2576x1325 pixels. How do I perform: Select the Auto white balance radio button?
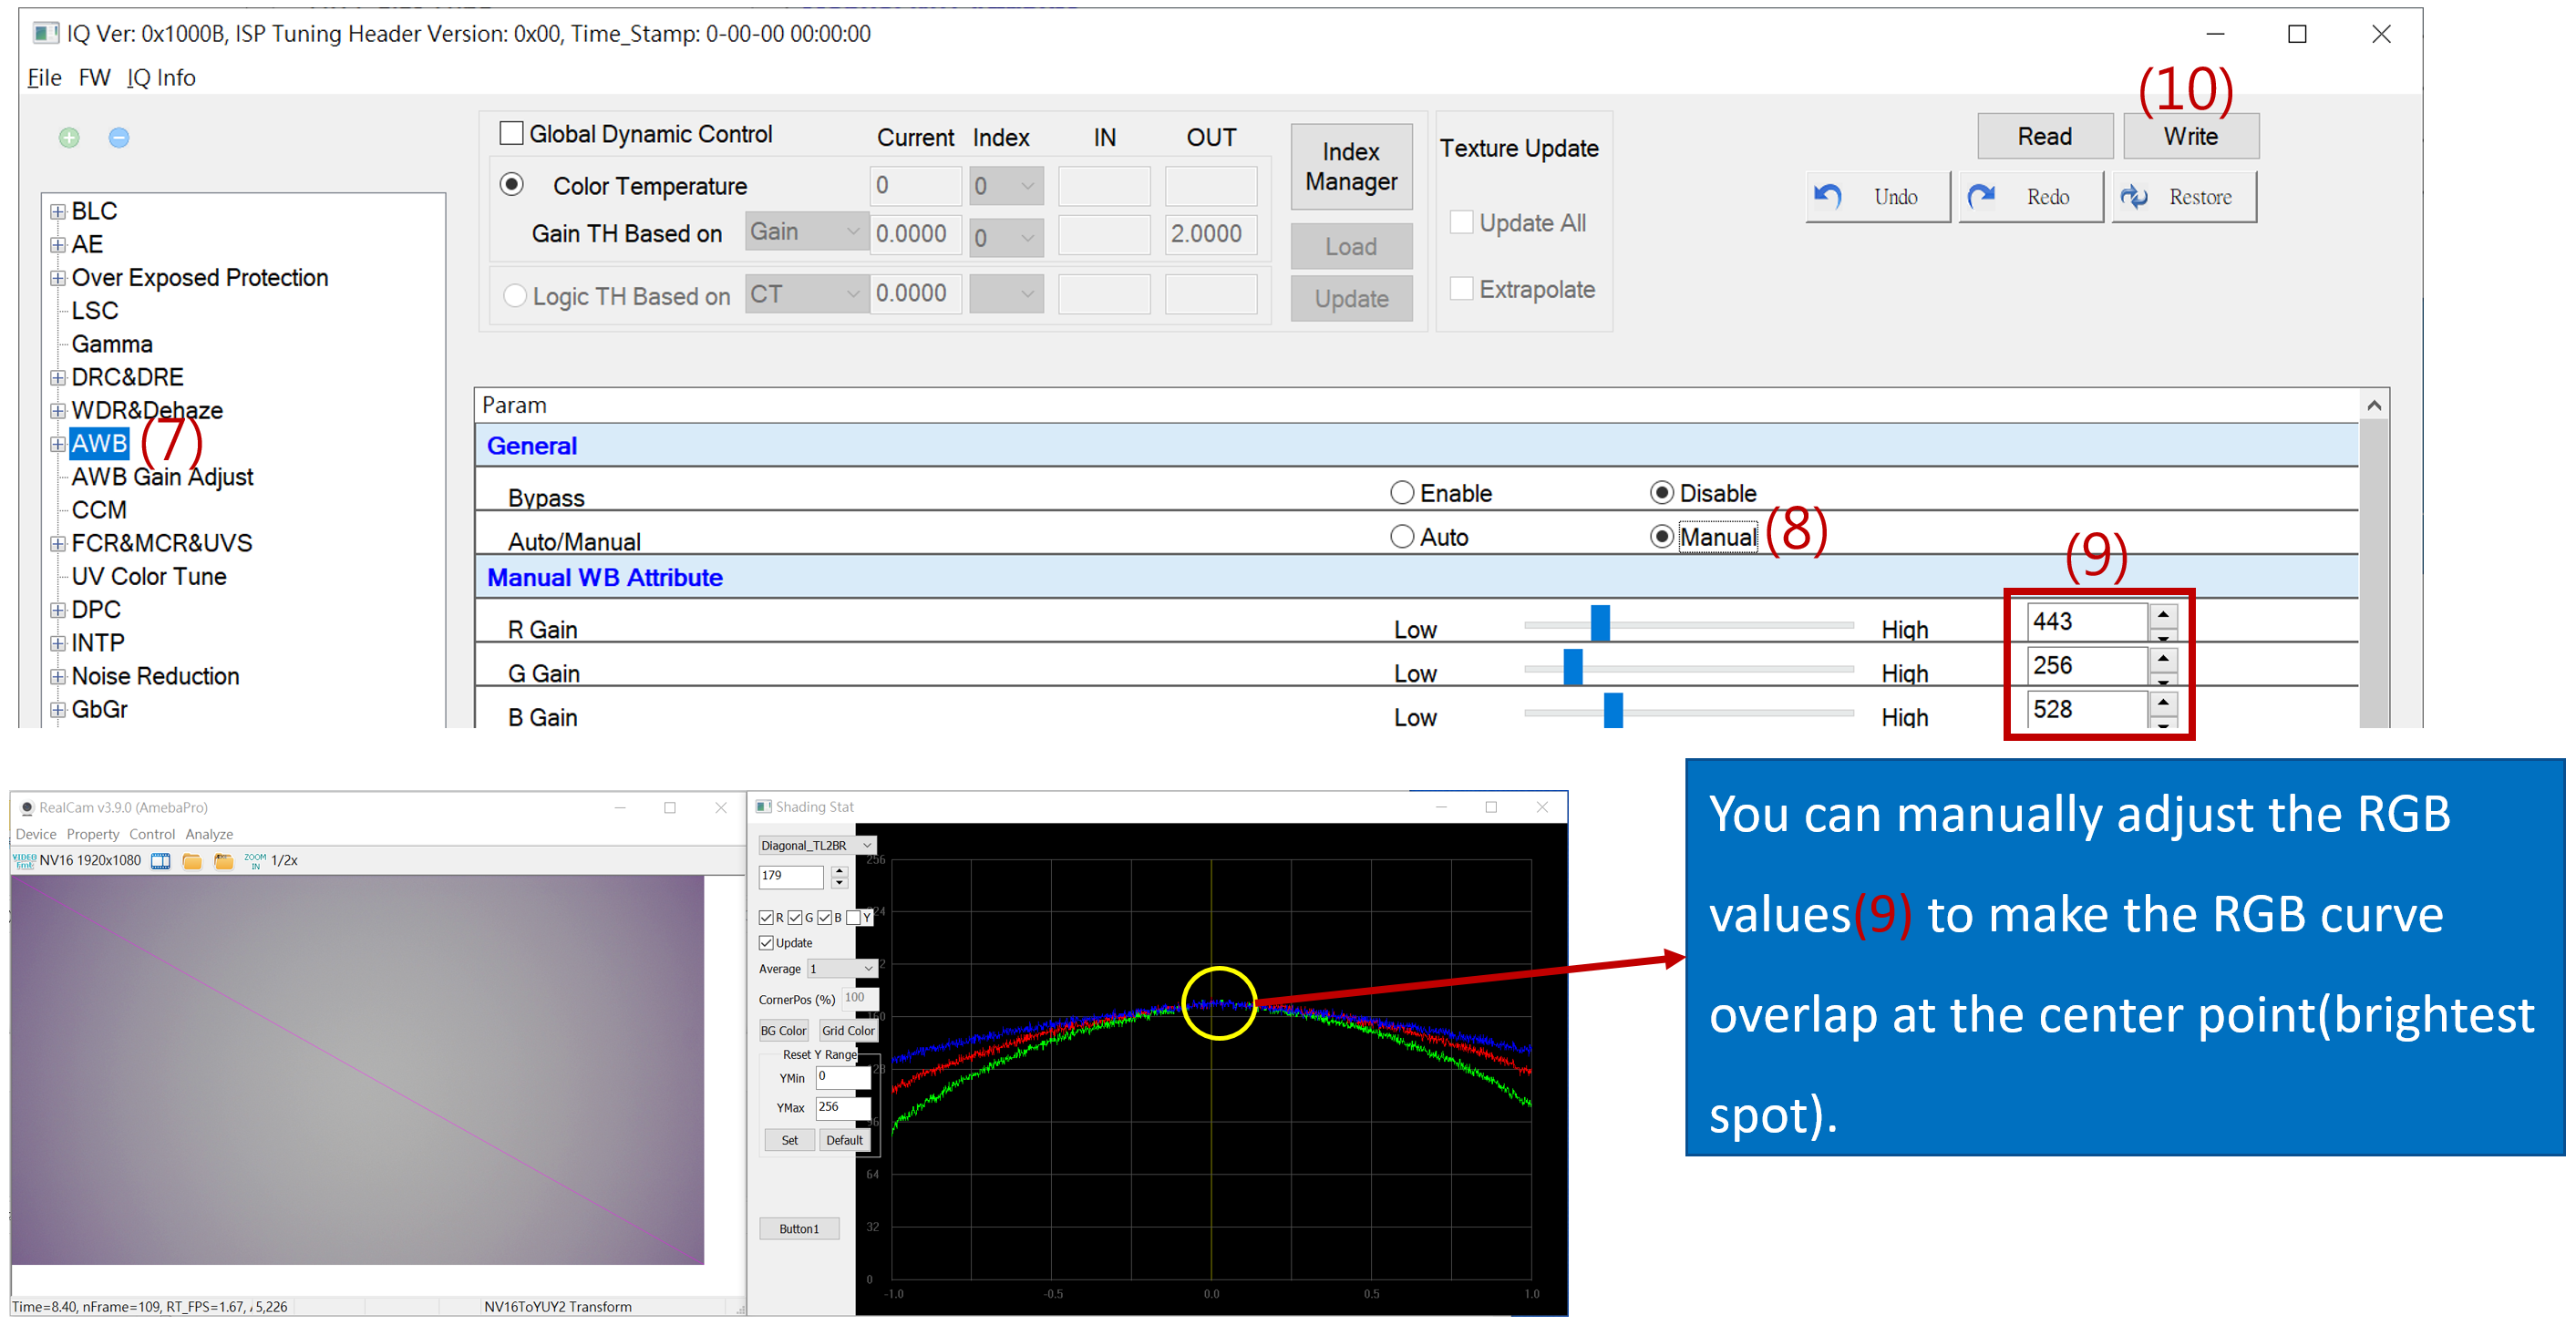click(1402, 537)
